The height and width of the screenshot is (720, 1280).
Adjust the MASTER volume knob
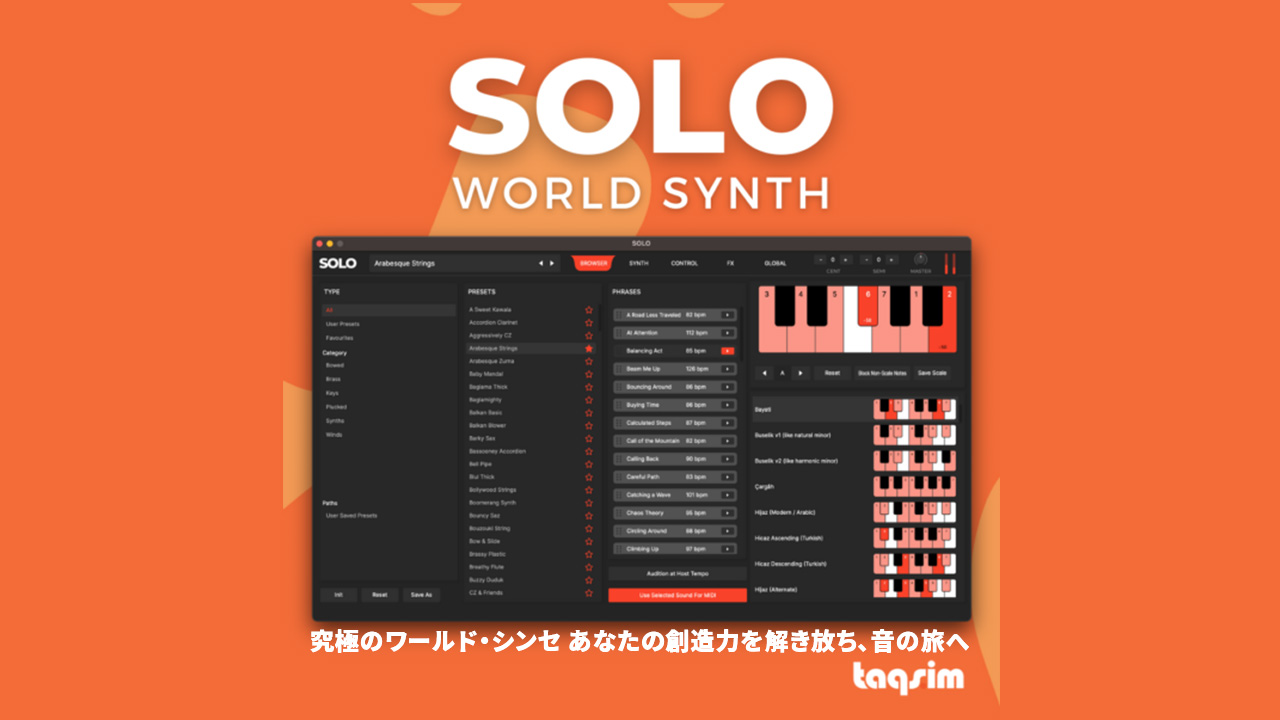(920, 260)
